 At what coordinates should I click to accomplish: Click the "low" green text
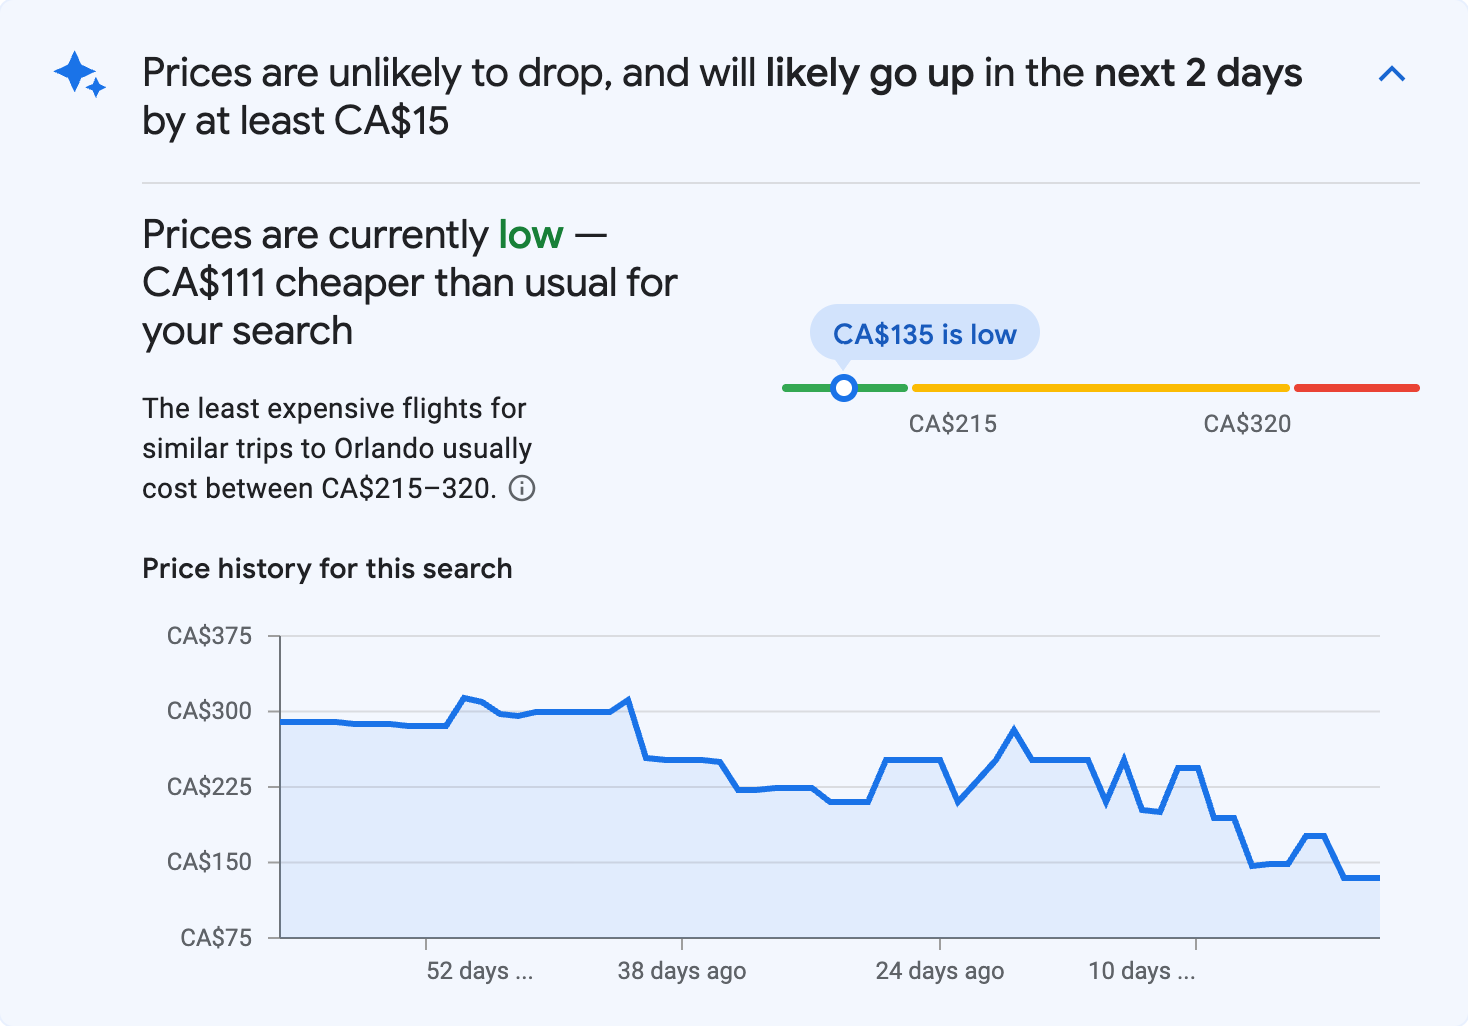[x=529, y=234]
